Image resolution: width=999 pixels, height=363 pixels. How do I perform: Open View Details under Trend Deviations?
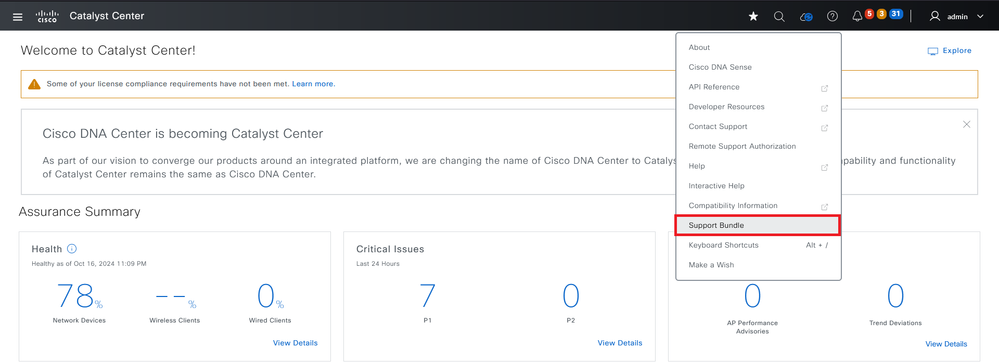point(946,344)
